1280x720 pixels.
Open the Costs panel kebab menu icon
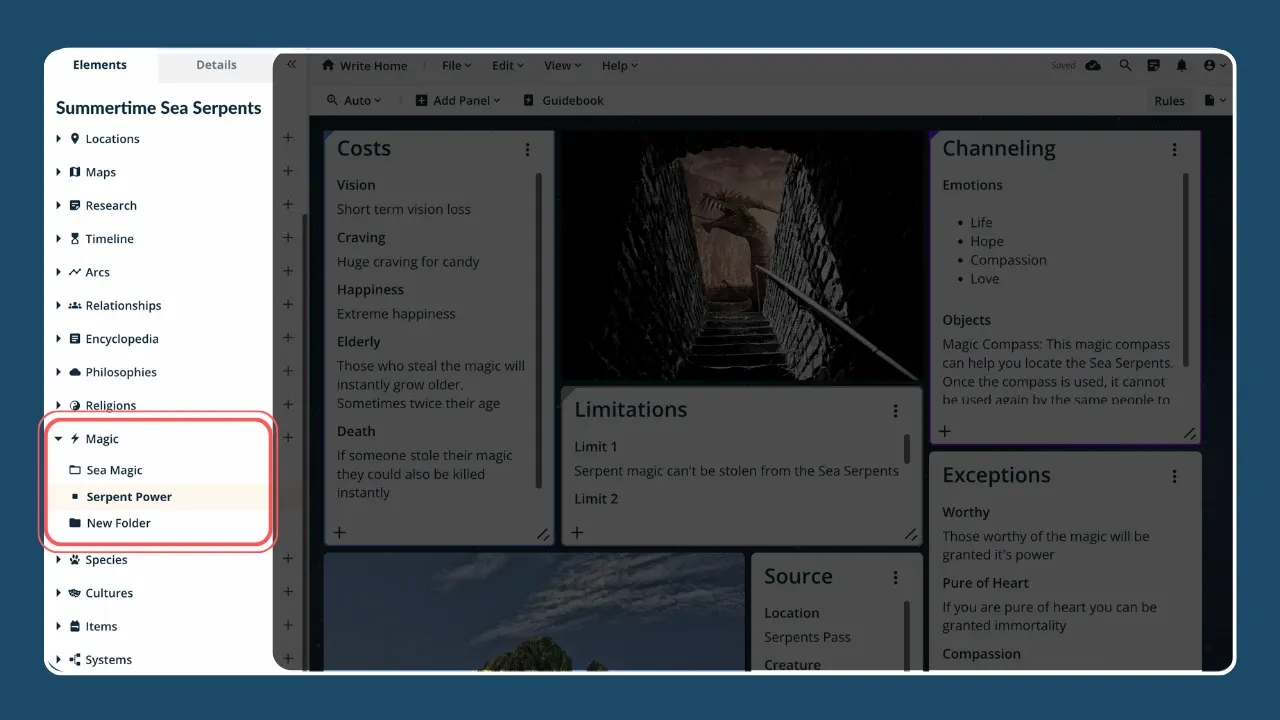tap(528, 149)
